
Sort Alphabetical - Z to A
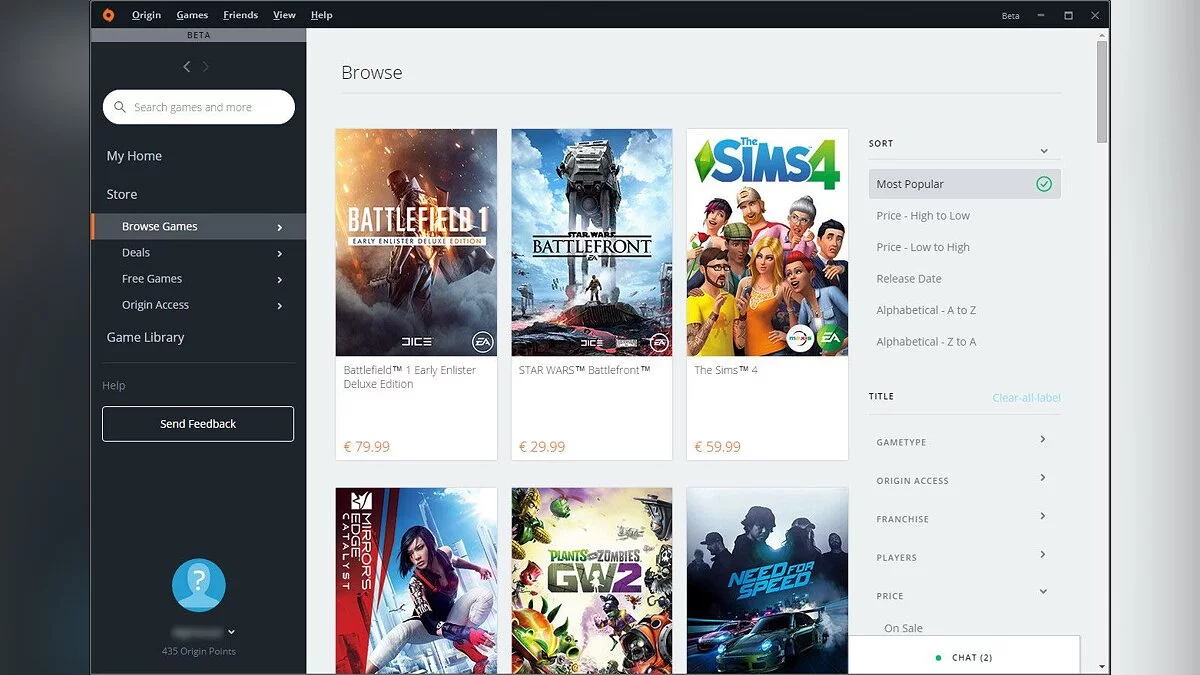click(x=926, y=342)
